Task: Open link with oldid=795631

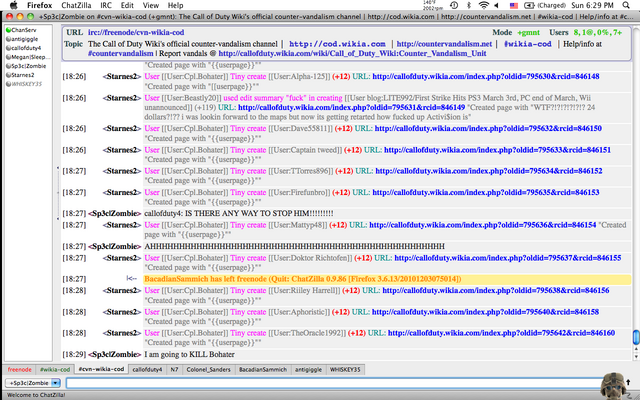Action: click(x=351, y=107)
